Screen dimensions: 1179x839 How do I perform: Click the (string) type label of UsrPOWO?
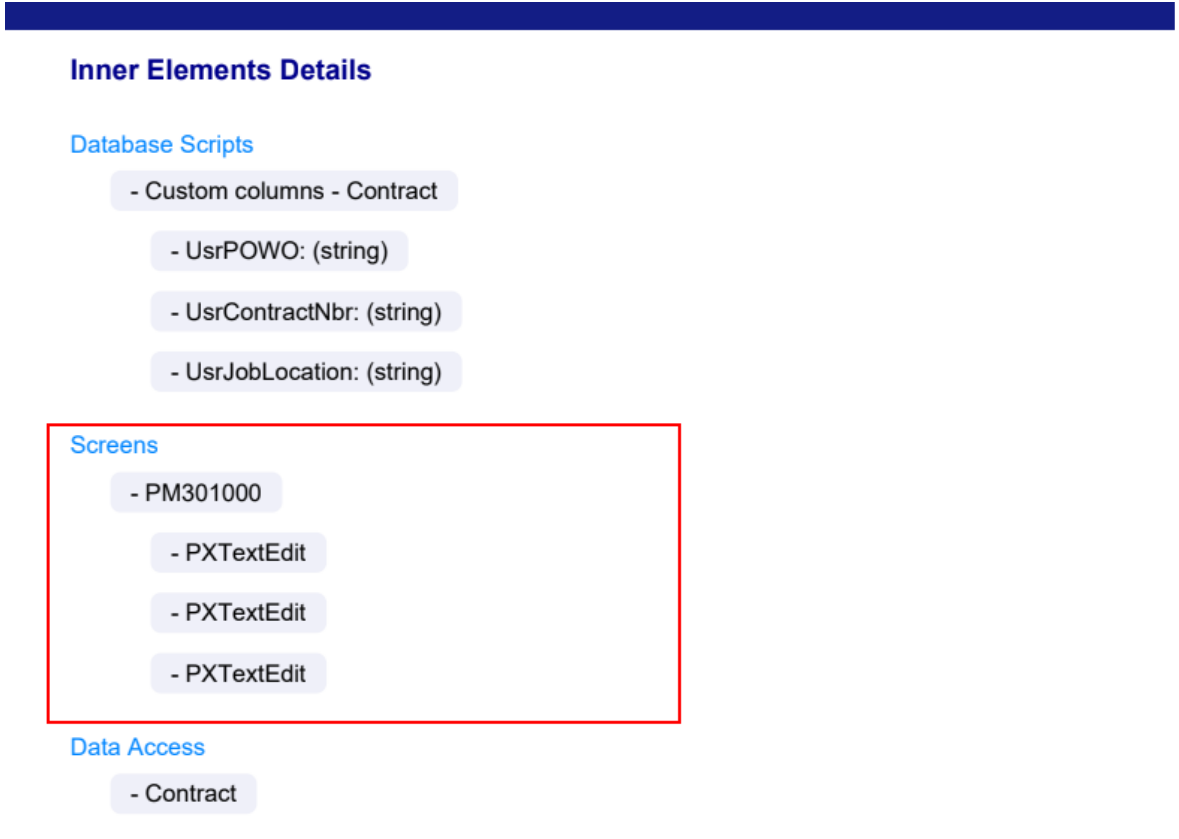(350, 251)
